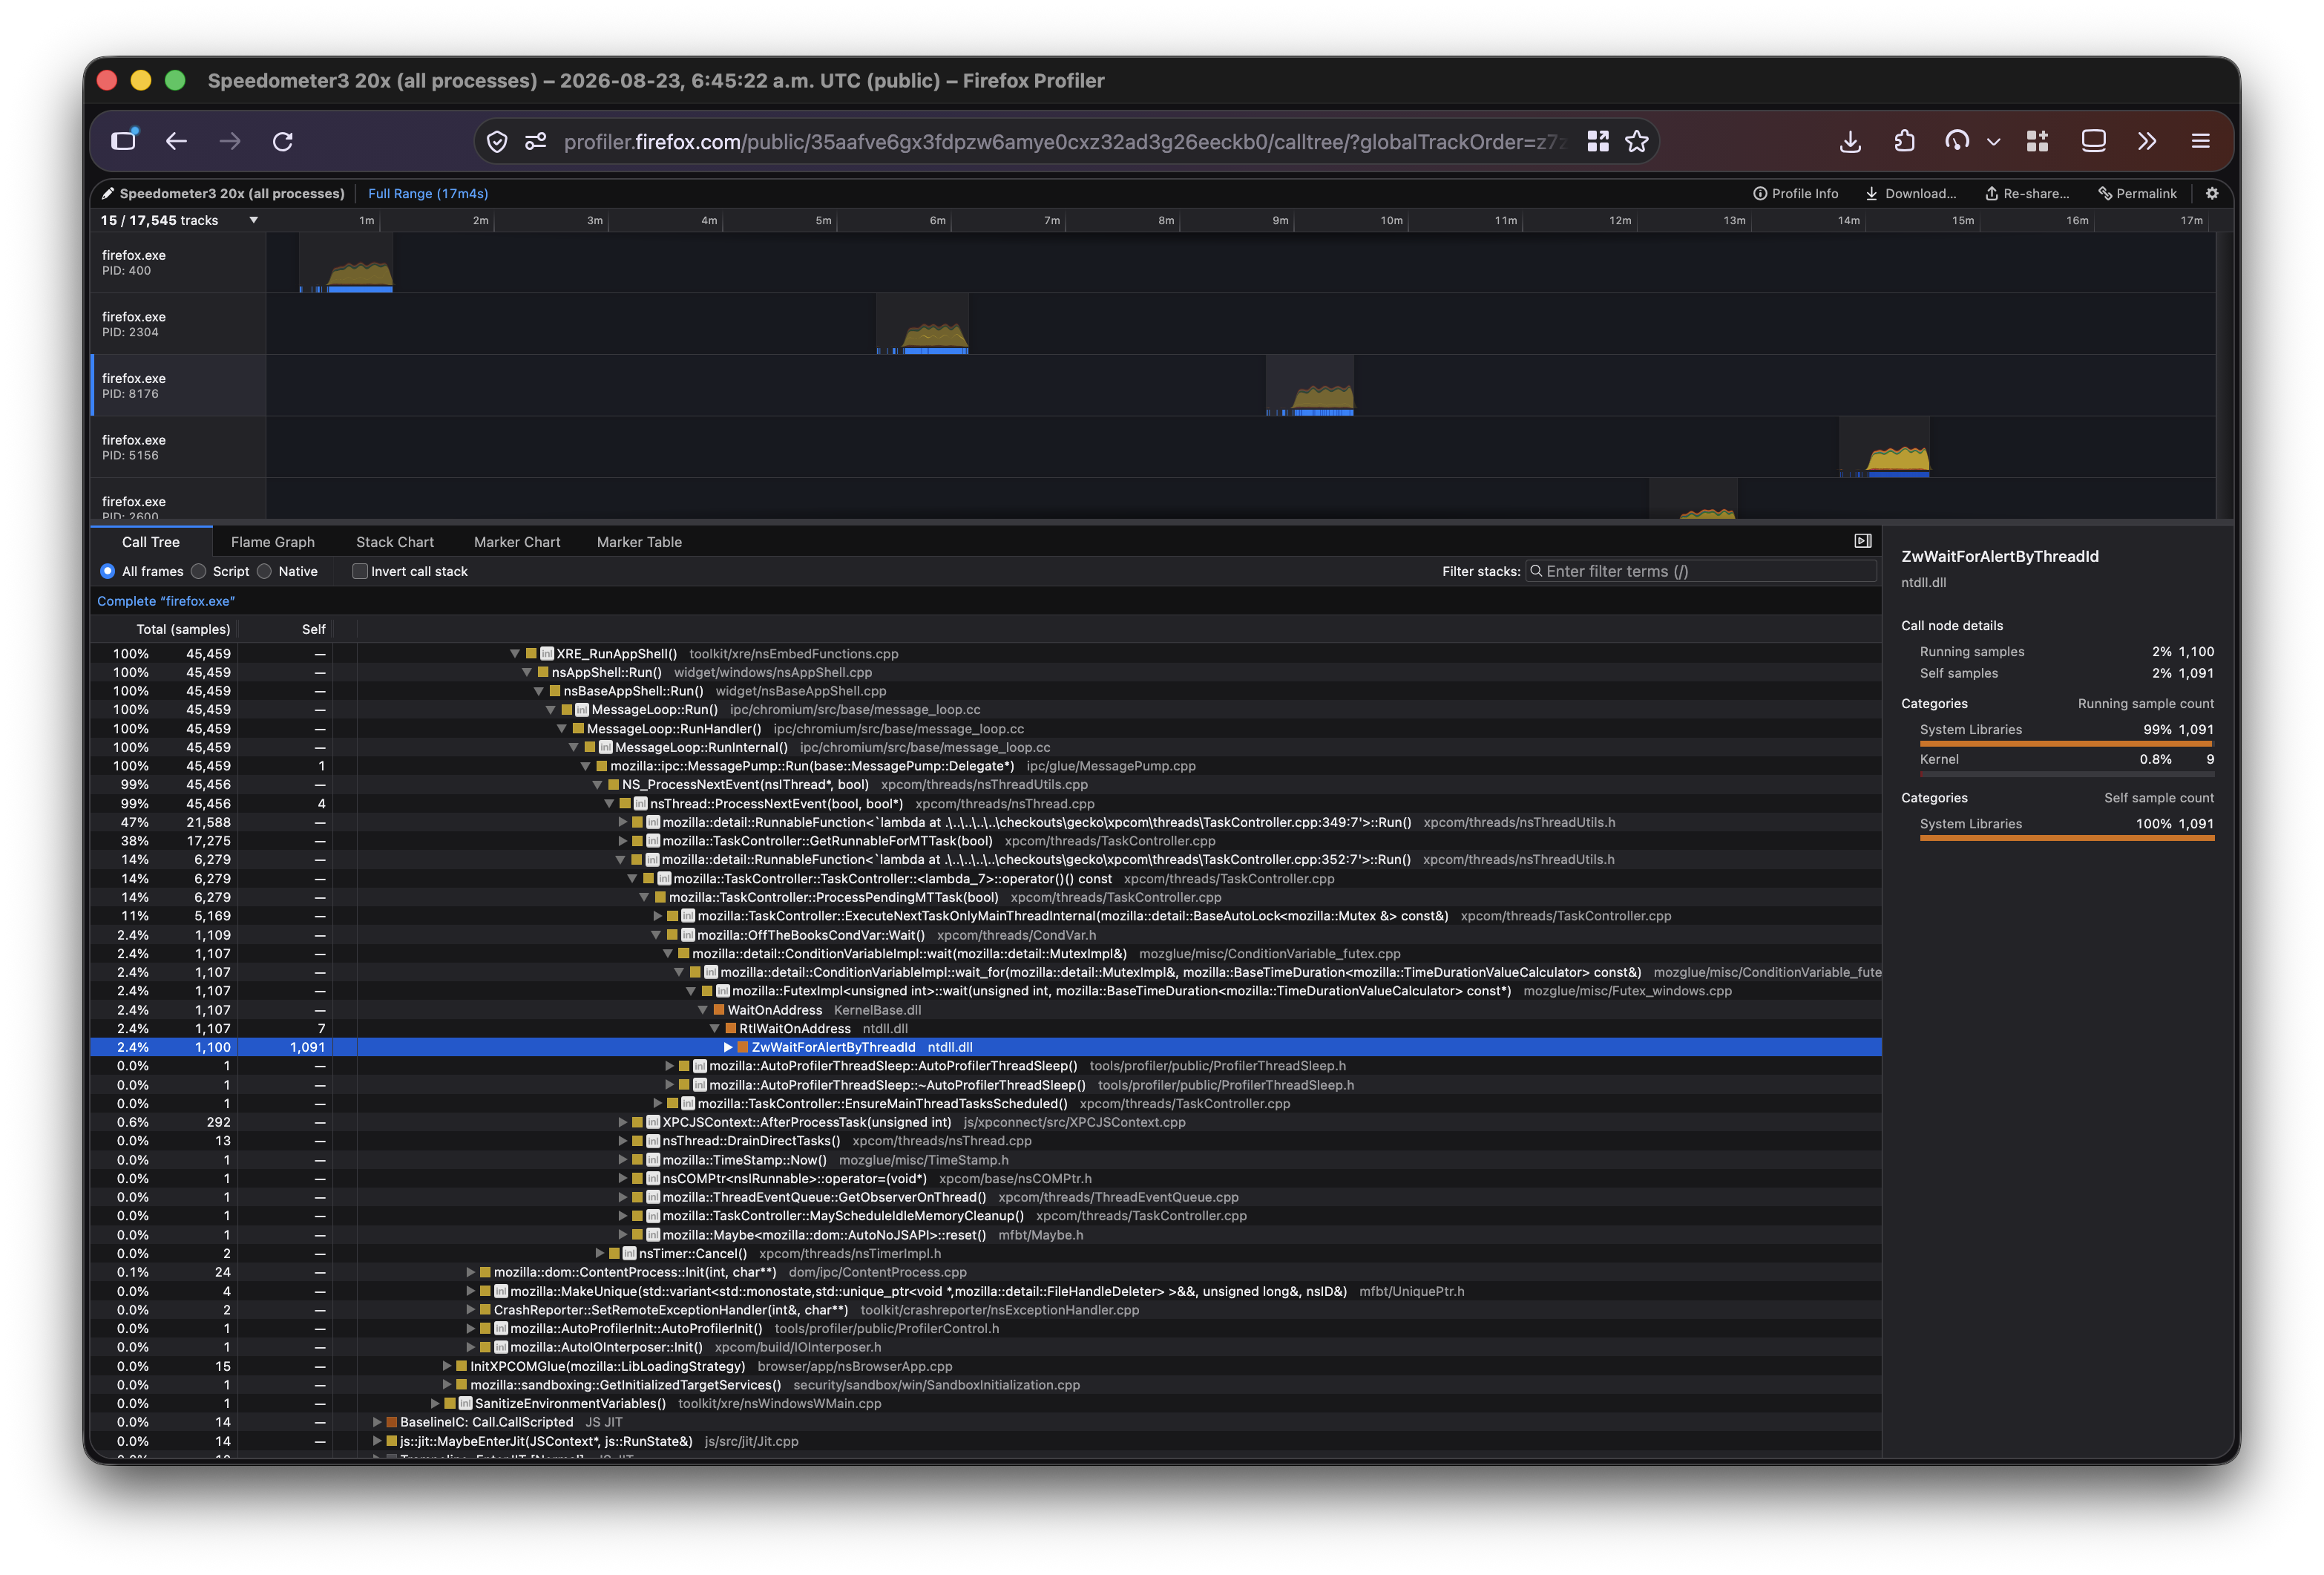Expand TaskController::GetRunnableForMTTask(bool) node
The image size is (2324, 1575).
(x=622, y=841)
